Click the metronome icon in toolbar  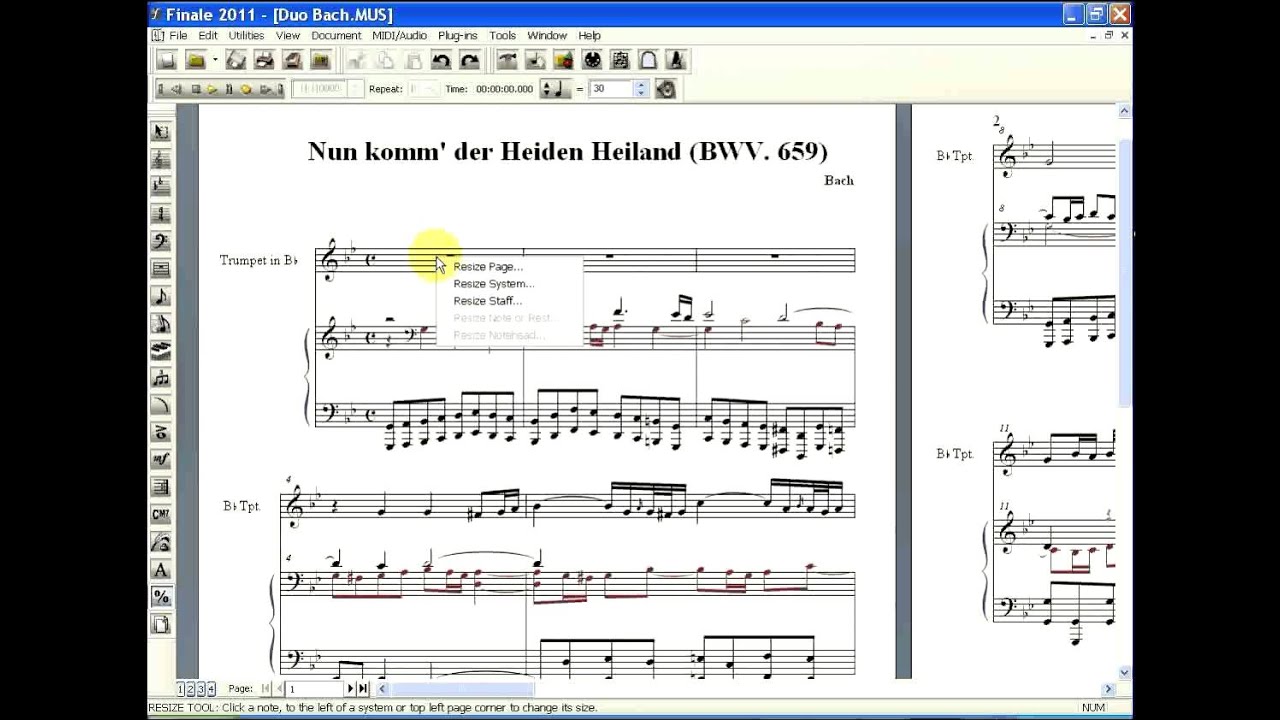pyautogui.click(x=677, y=60)
